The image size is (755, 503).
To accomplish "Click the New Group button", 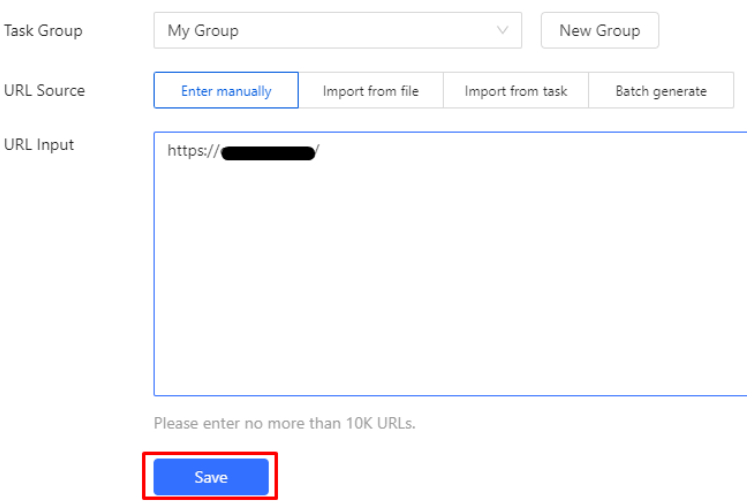I will coord(599,30).
